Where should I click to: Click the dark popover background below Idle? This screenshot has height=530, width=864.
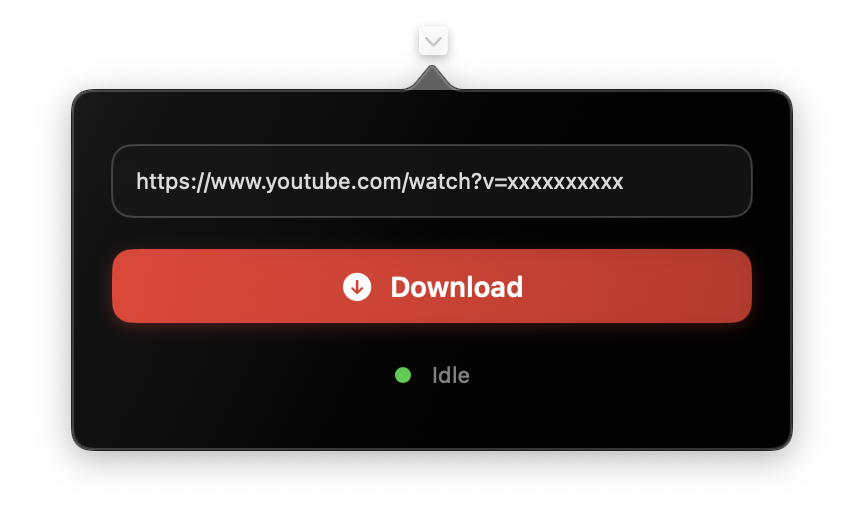tap(432, 419)
